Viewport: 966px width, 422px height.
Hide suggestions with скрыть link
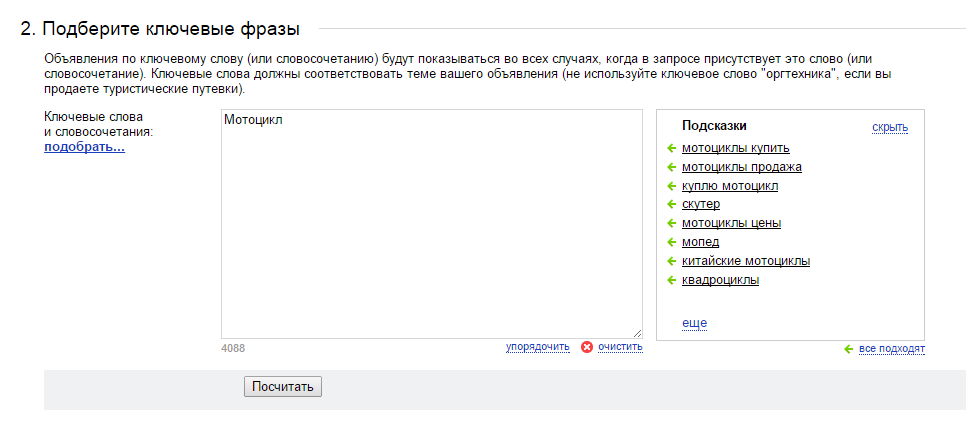click(890, 128)
